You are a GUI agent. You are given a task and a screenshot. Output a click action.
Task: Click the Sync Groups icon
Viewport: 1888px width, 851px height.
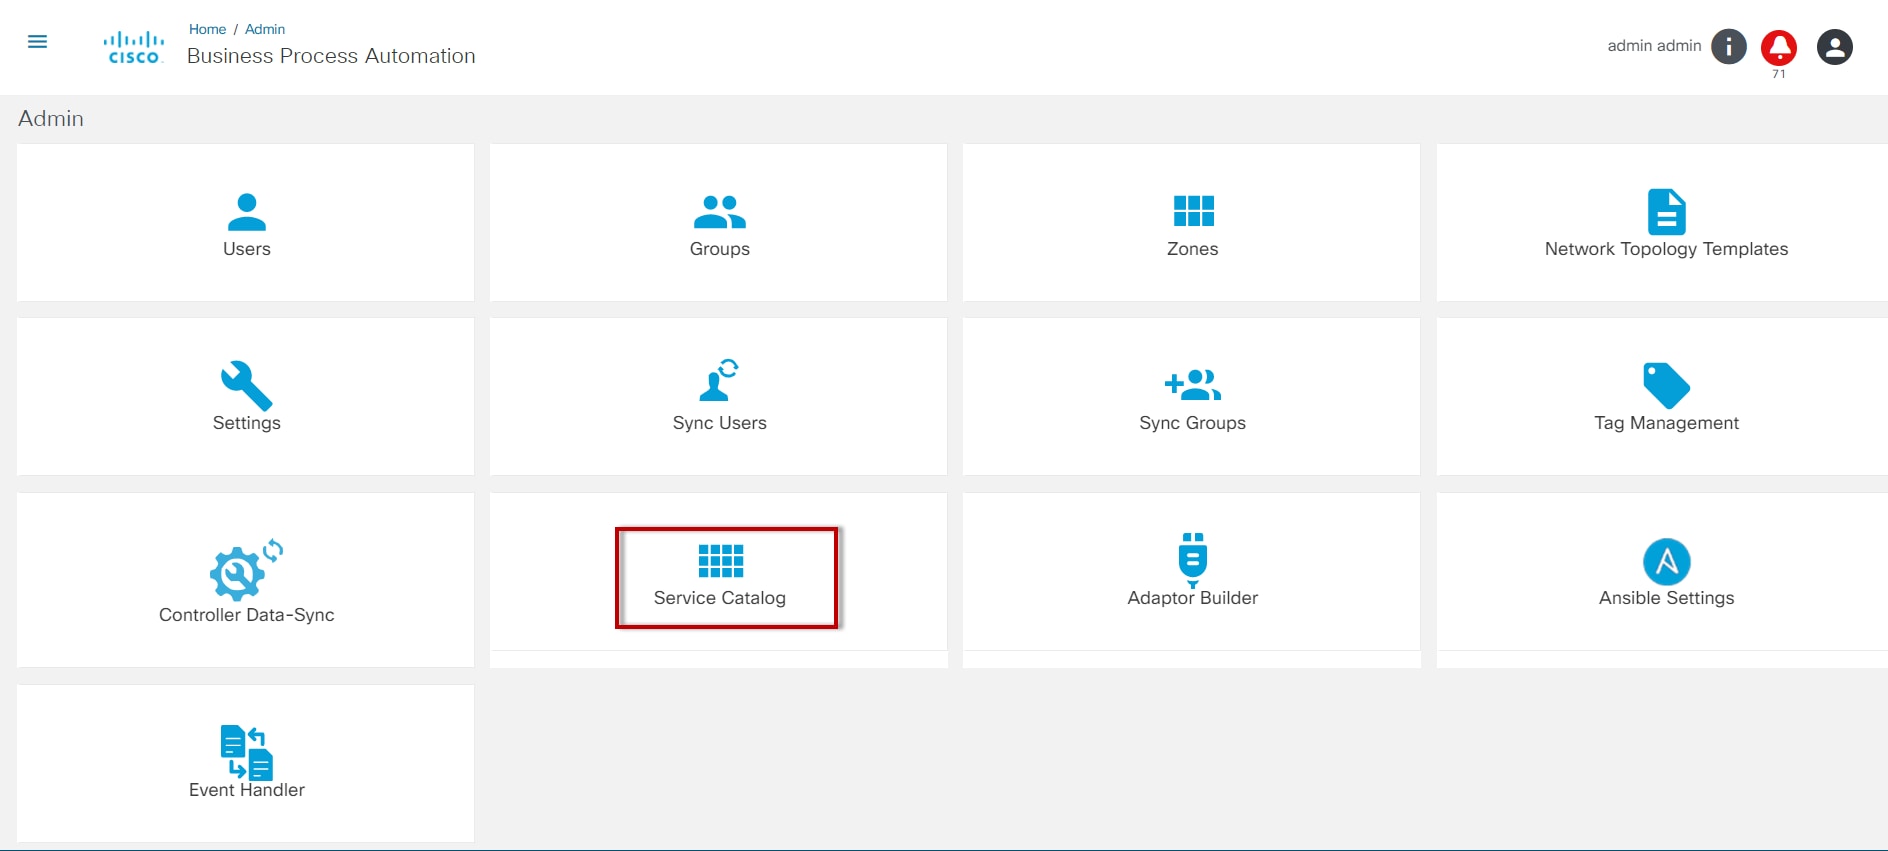coord(1193,385)
